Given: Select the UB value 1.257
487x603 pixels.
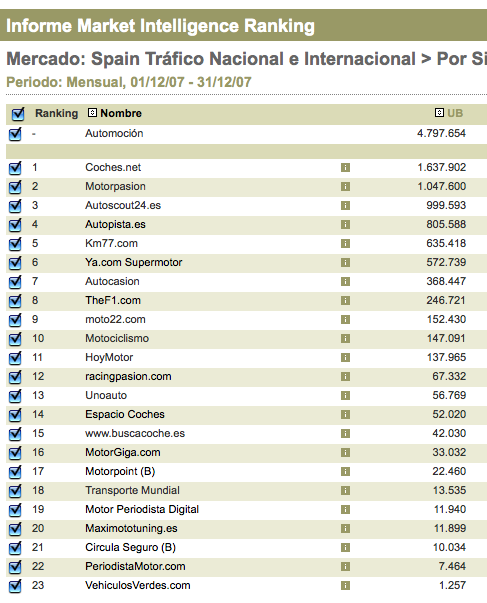Looking at the screenshot, I should [x=452, y=585].
